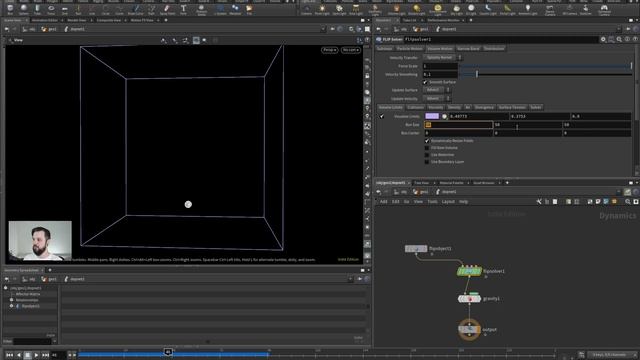The image size is (640, 360).
Task: Switch to the Surface Tension sub-tab
Action: click(512, 107)
